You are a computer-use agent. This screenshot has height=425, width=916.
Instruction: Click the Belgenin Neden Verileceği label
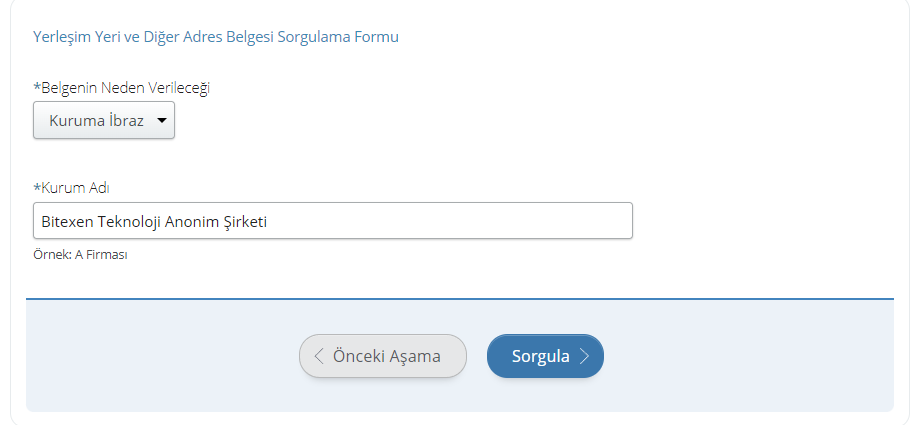(x=125, y=87)
